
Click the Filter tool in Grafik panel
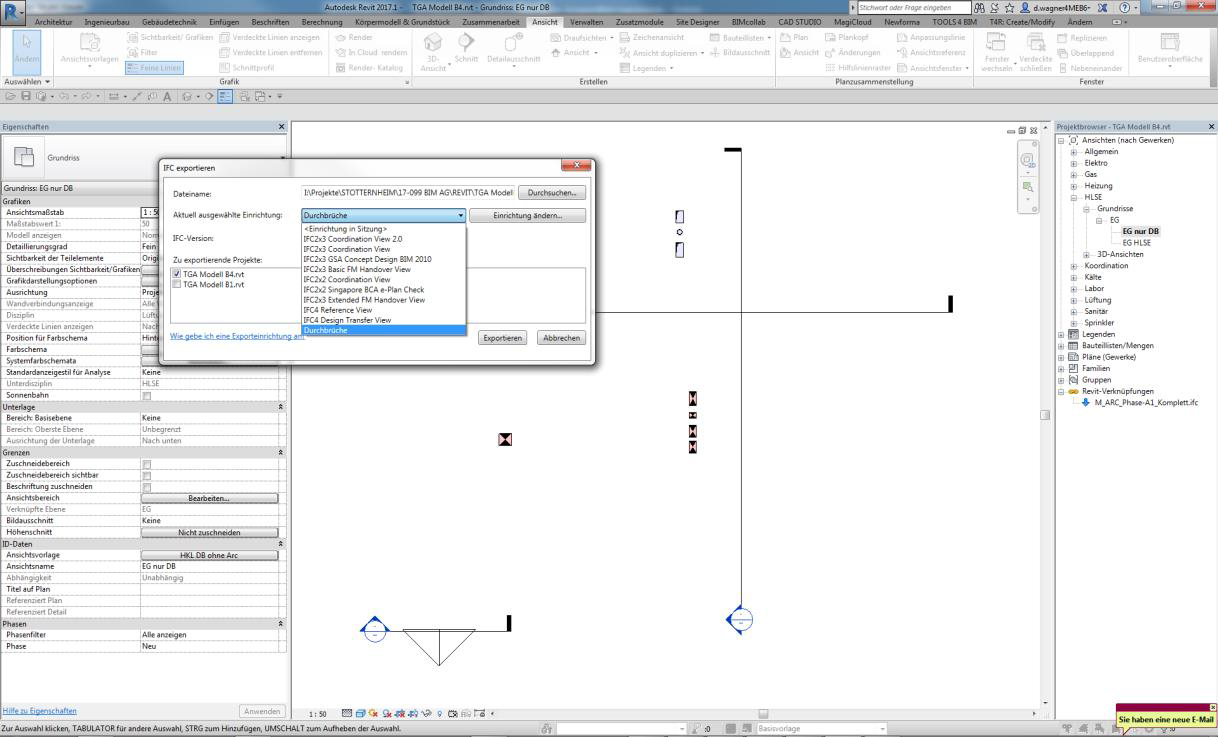point(141,52)
